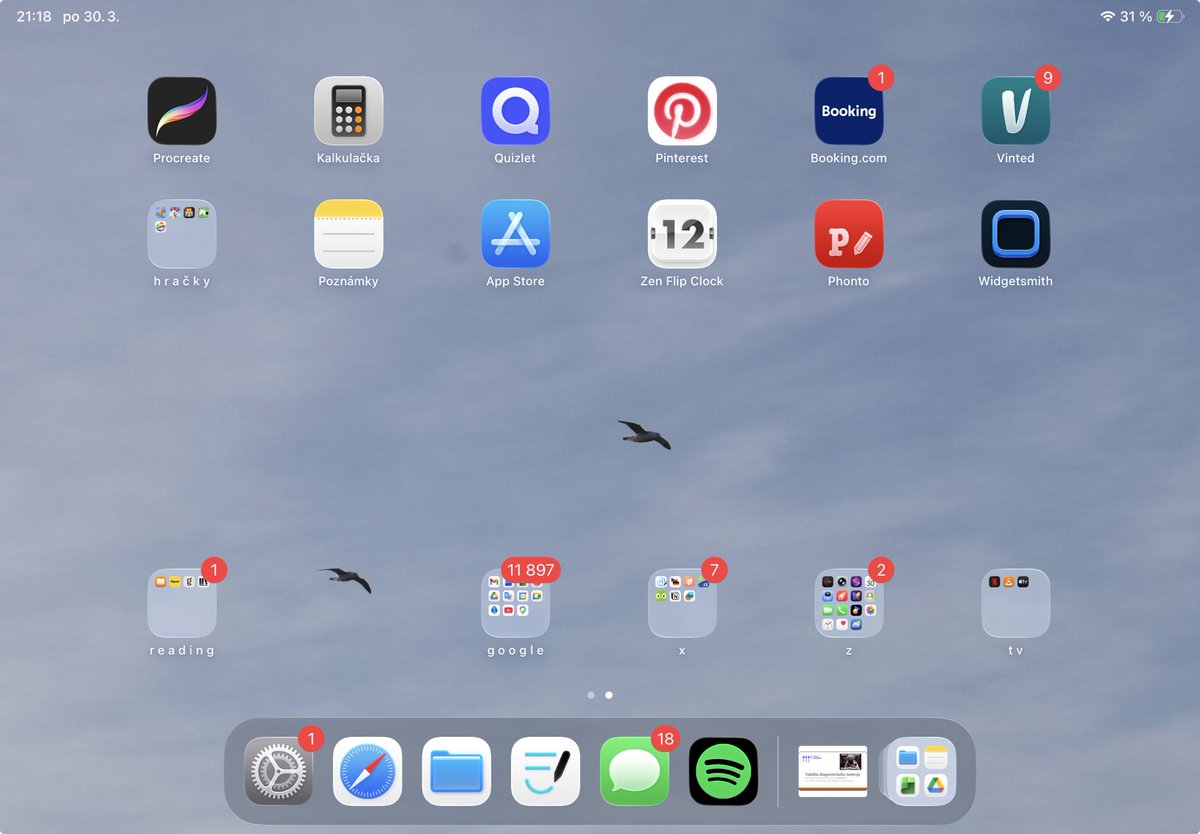
Task: Open Booking.com app
Action: [x=849, y=111]
